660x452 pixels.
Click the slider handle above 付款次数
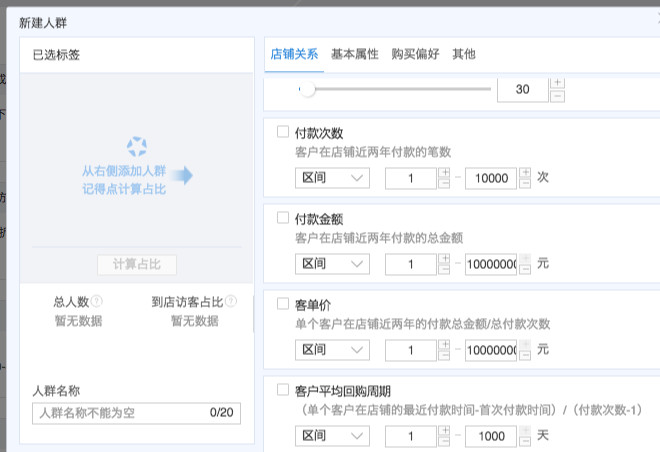(307, 90)
